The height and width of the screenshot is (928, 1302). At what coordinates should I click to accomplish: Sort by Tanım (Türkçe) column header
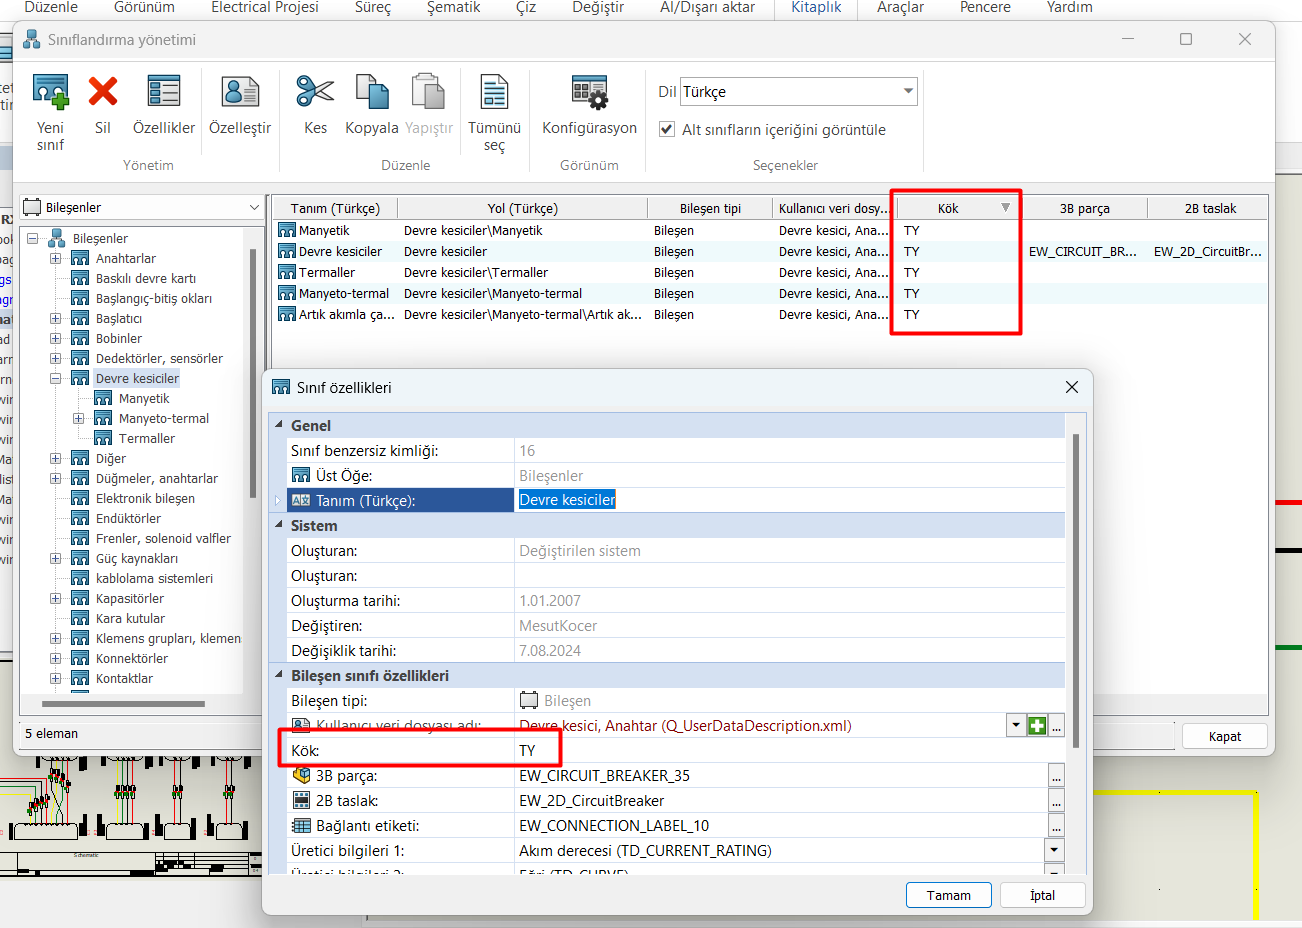pyautogui.click(x=335, y=208)
